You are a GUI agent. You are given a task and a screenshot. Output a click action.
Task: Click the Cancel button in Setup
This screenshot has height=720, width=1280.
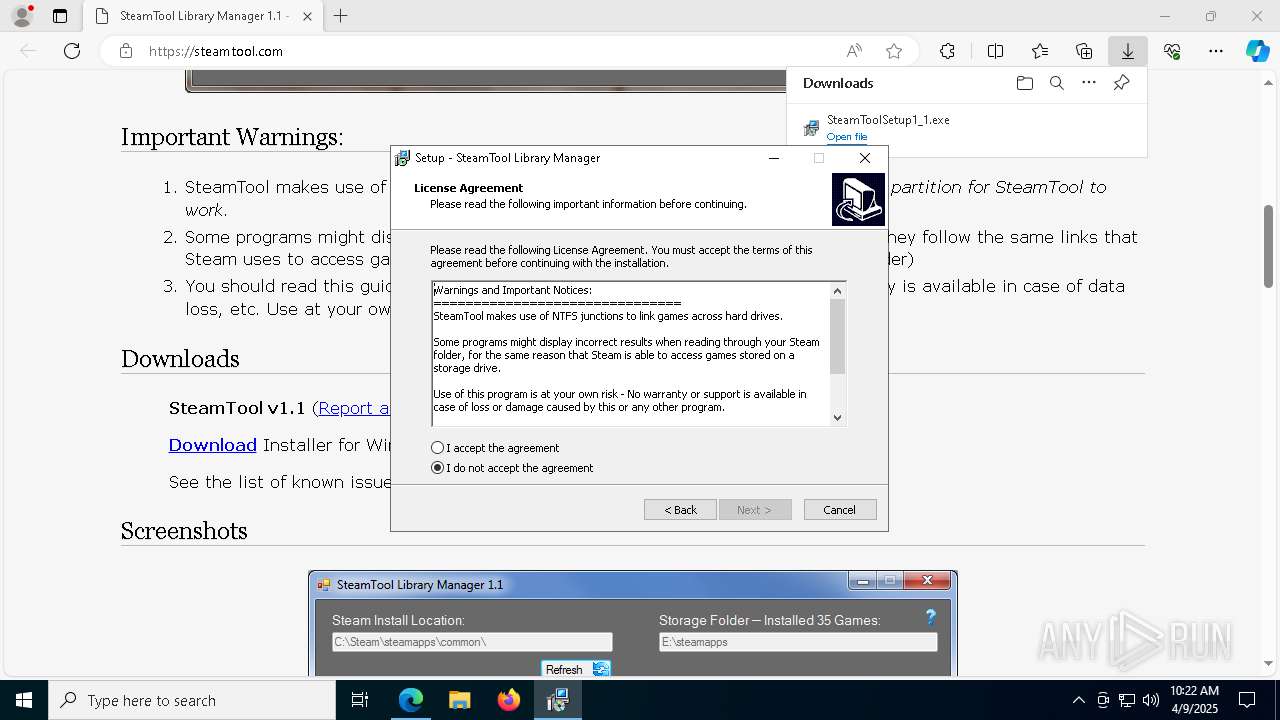click(x=840, y=510)
